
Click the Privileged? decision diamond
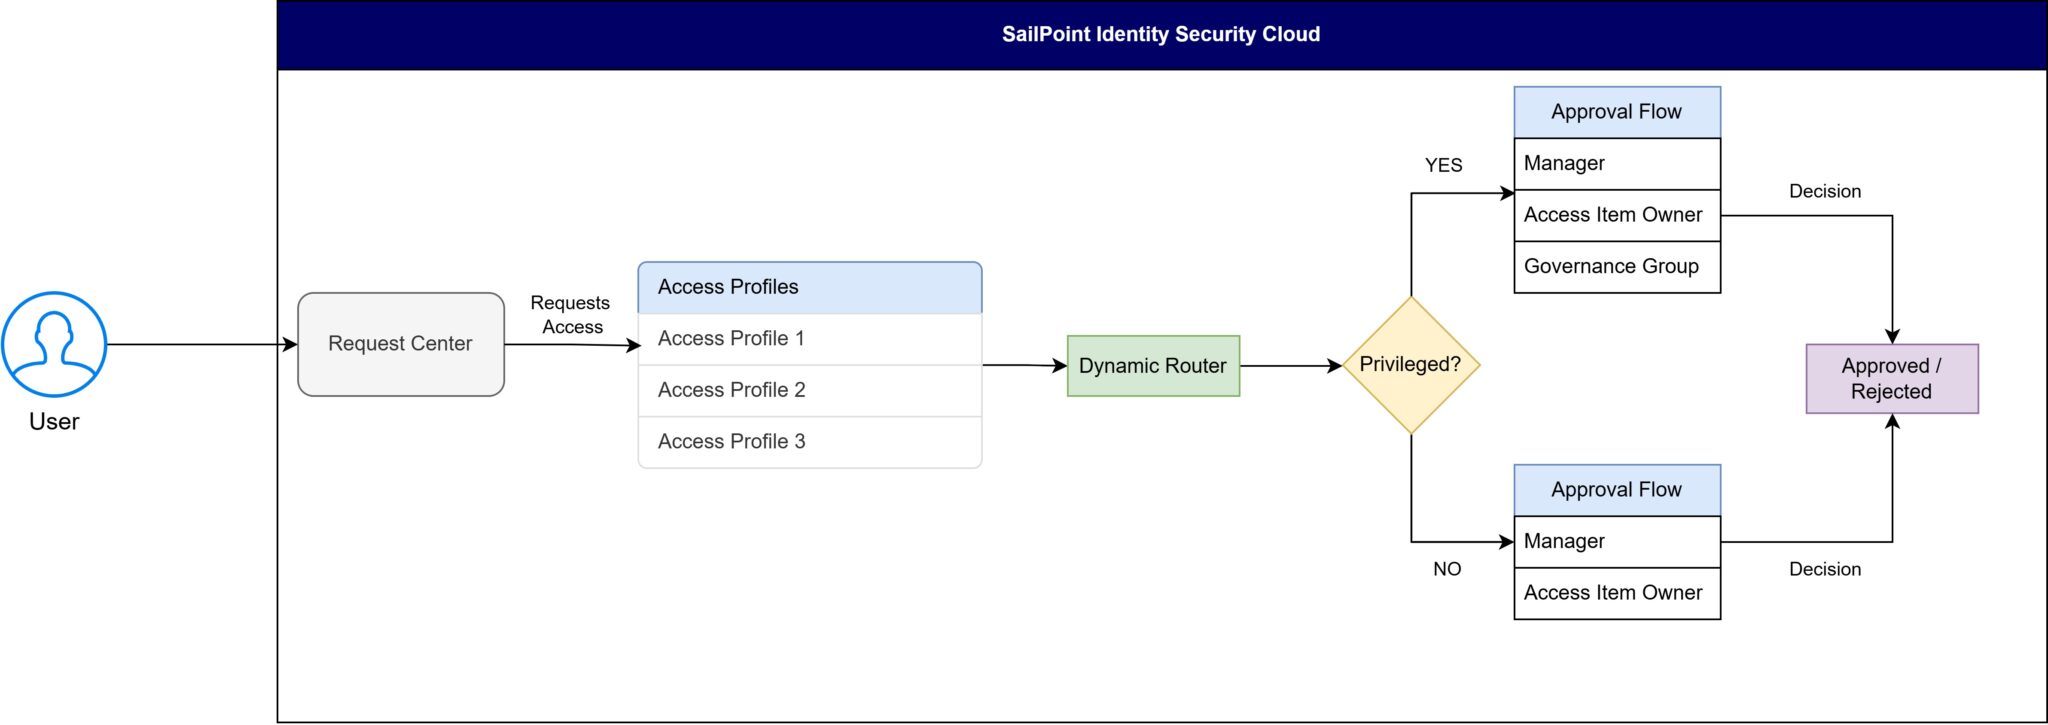(x=1411, y=365)
